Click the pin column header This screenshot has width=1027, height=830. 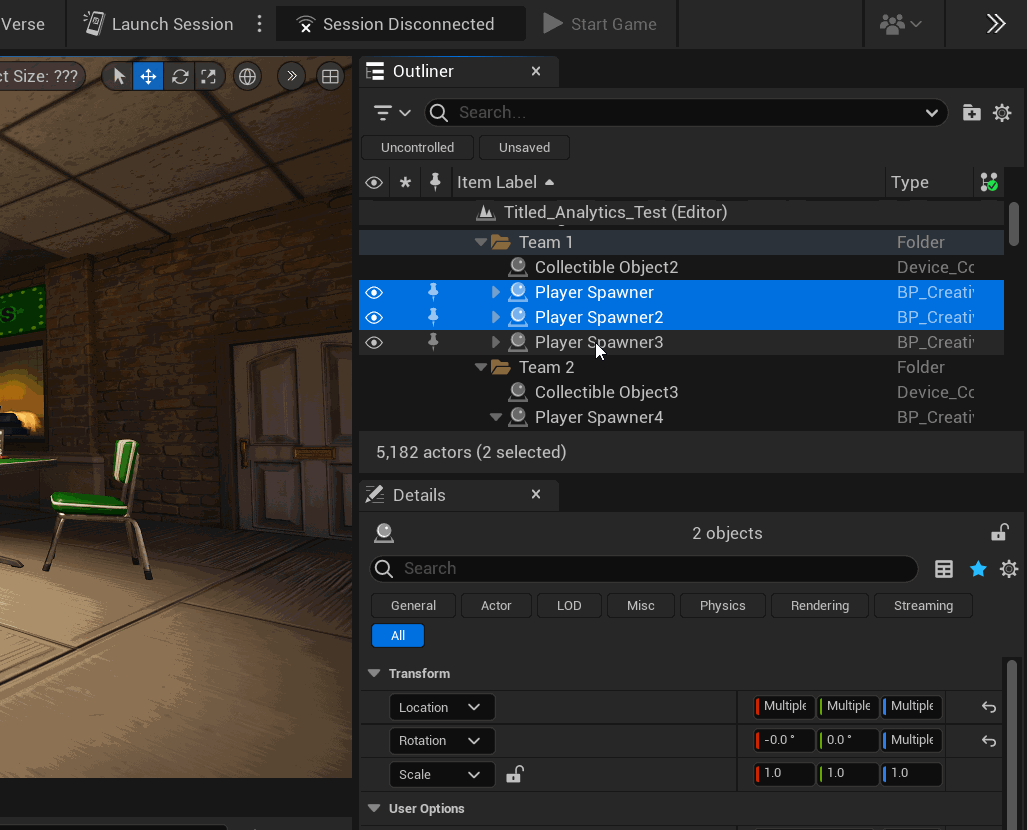435,183
